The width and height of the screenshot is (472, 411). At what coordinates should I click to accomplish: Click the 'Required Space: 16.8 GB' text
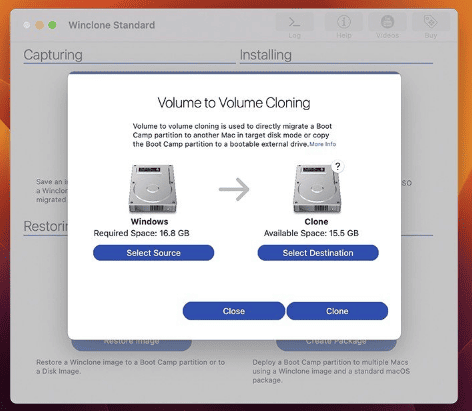click(141, 233)
